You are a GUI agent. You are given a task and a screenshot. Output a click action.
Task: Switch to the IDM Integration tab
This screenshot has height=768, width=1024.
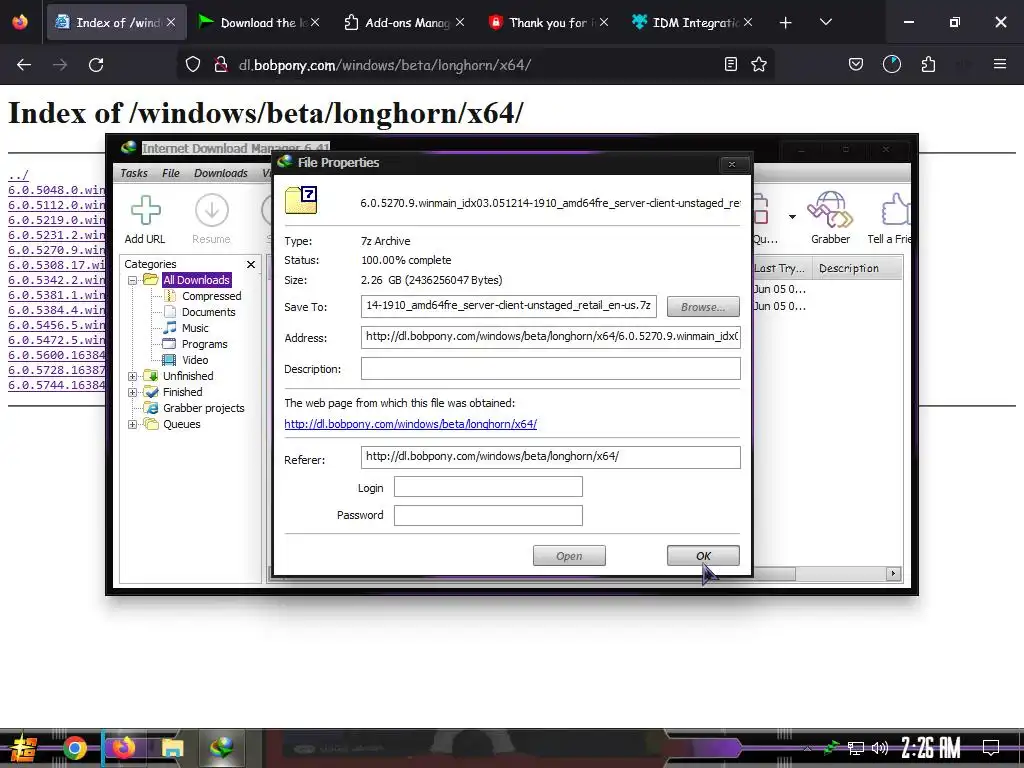coord(692,23)
